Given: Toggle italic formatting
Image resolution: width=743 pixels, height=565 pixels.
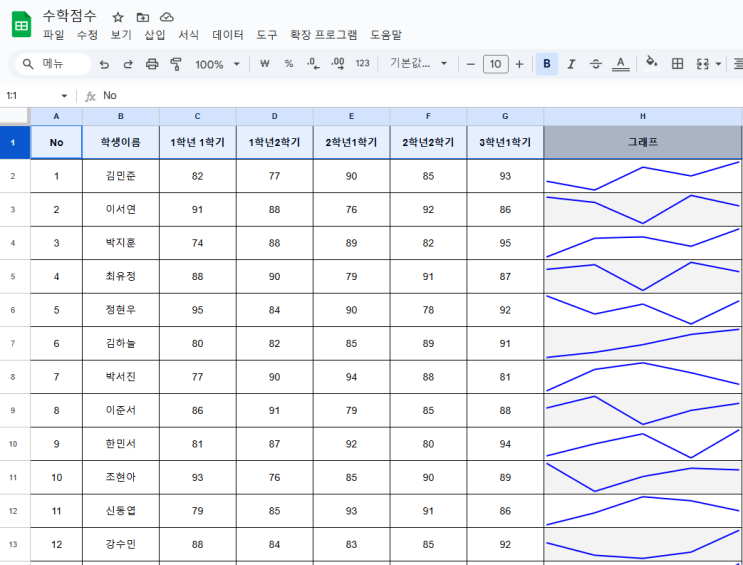Looking at the screenshot, I should tap(571, 64).
